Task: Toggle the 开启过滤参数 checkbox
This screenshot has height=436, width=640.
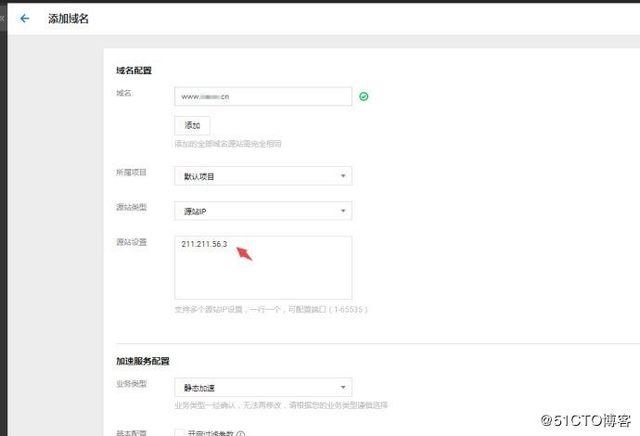Action: [180, 433]
